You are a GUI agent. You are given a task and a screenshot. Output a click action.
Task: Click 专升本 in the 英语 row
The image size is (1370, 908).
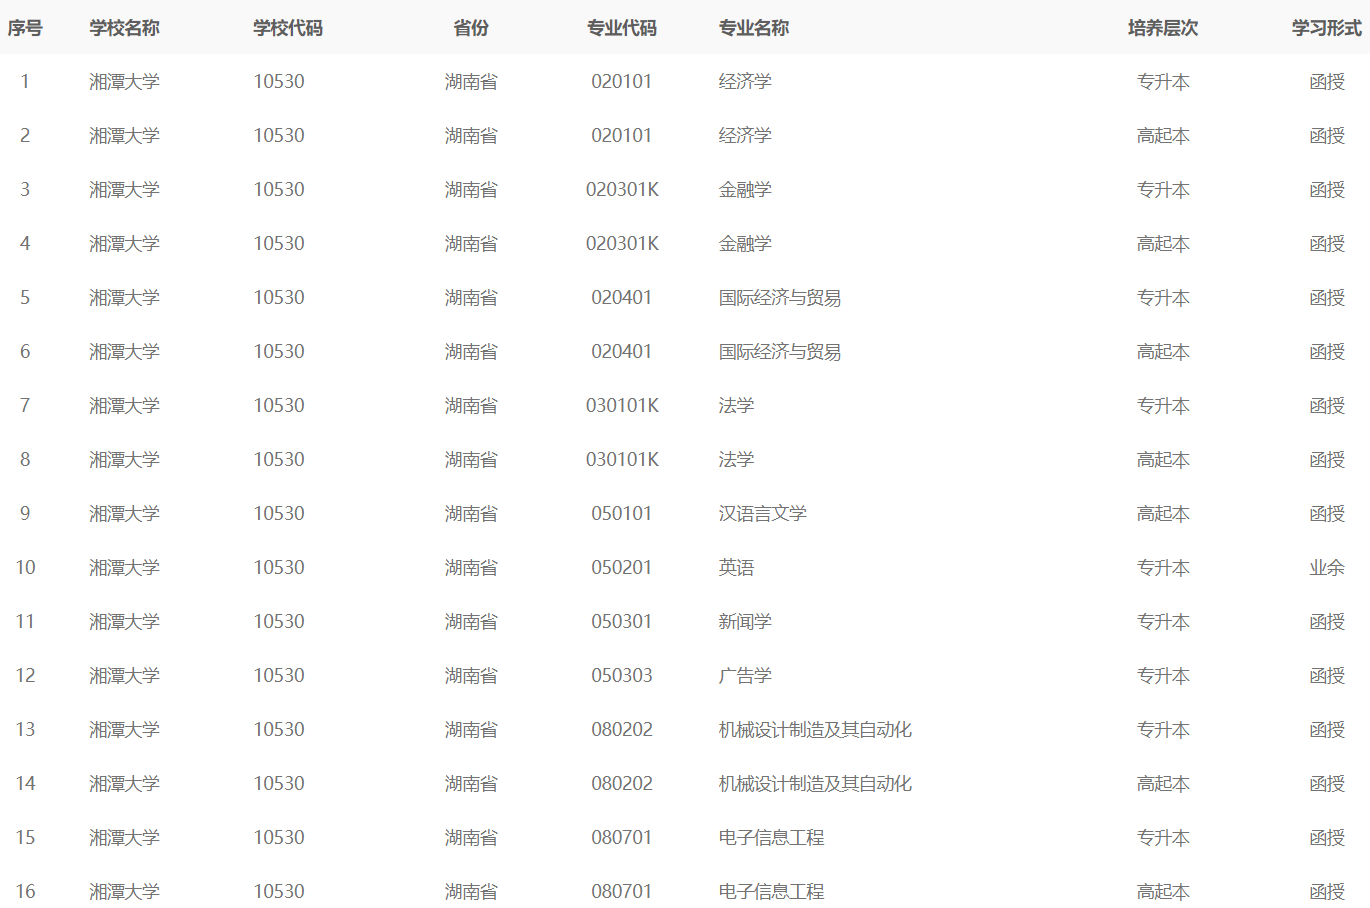[1163, 568]
